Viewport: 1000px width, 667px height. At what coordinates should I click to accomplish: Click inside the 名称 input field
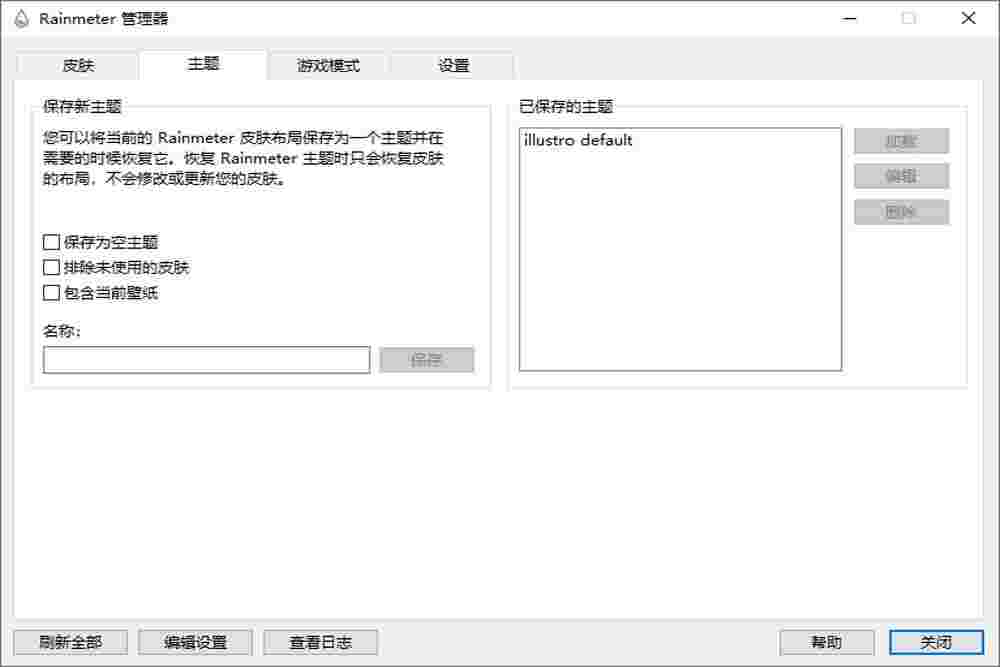pos(205,359)
